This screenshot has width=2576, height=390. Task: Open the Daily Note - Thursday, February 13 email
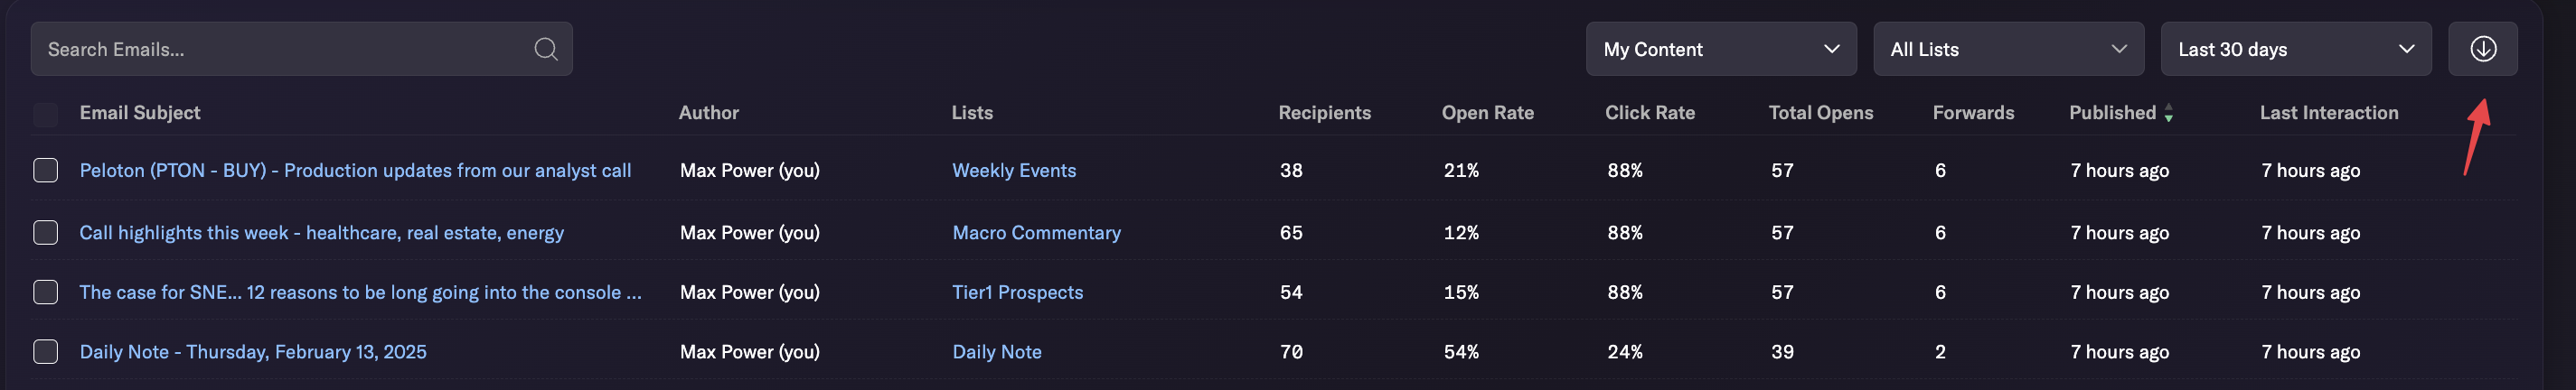pos(253,351)
